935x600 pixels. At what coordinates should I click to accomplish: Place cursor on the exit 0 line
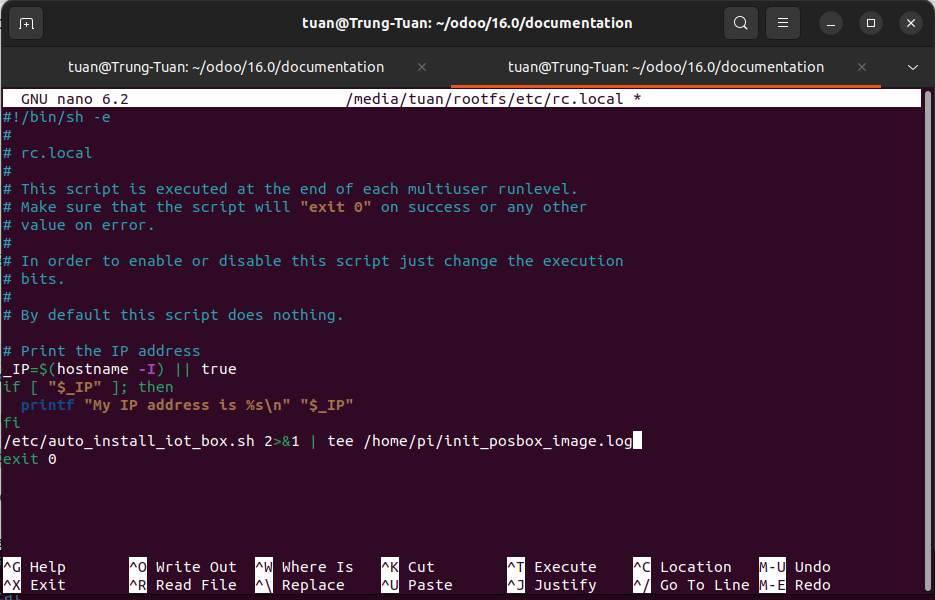(x=23, y=458)
